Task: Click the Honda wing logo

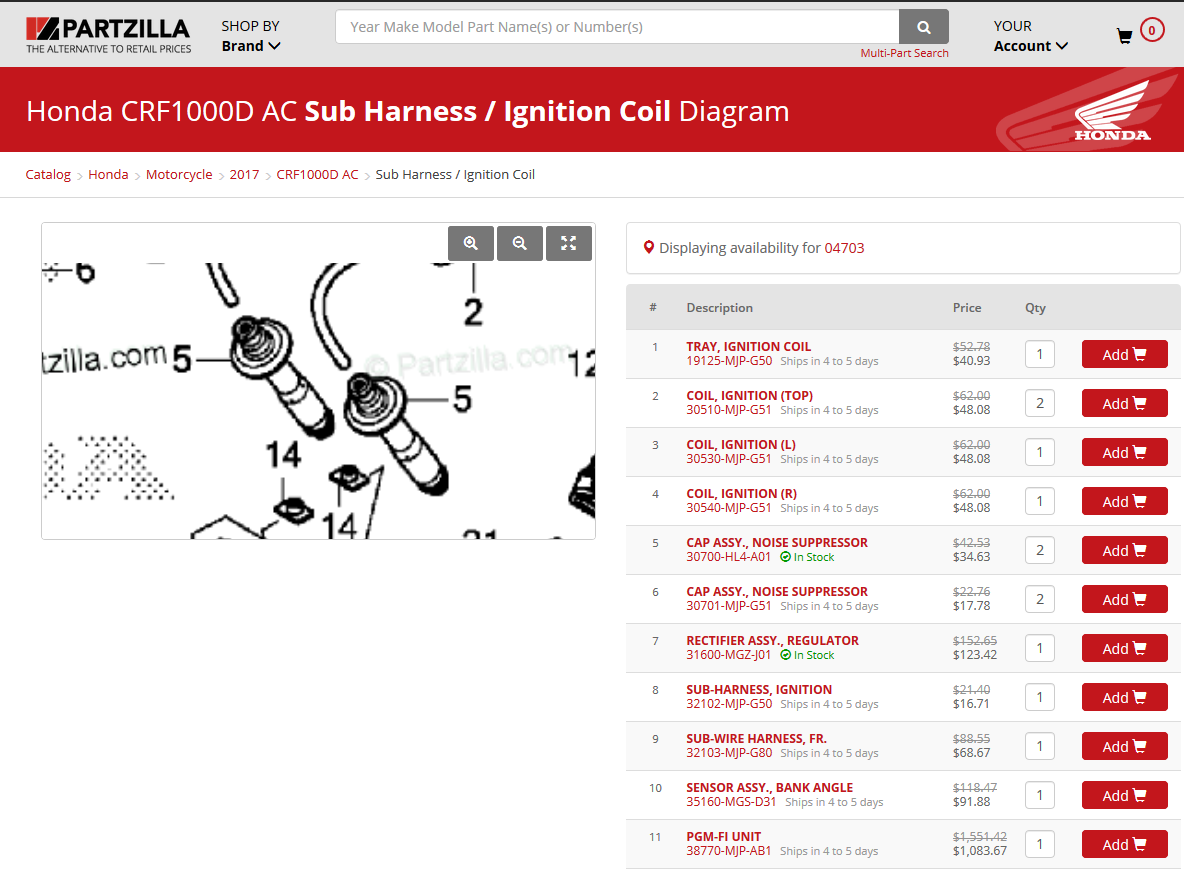Action: point(1112,111)
